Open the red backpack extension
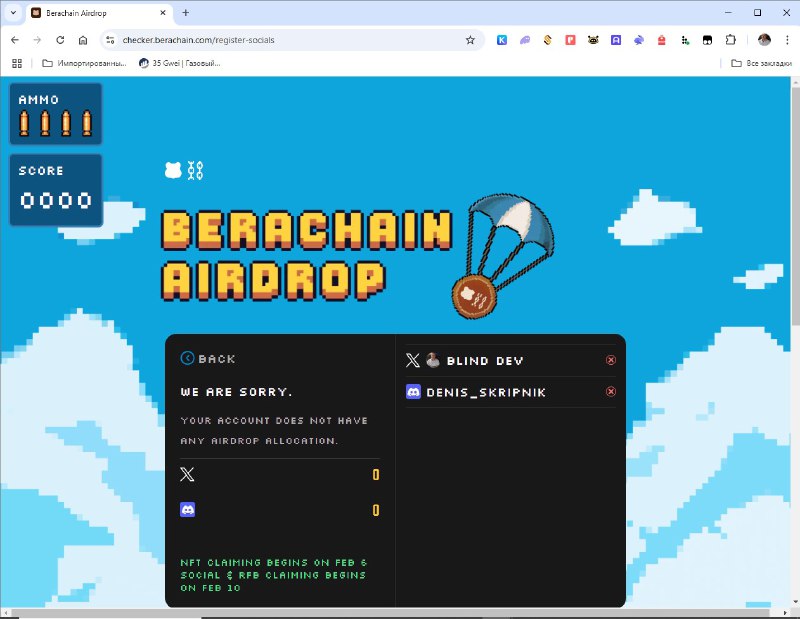The width and height of the screenshot is (800, 619). (x=662, y=40)
